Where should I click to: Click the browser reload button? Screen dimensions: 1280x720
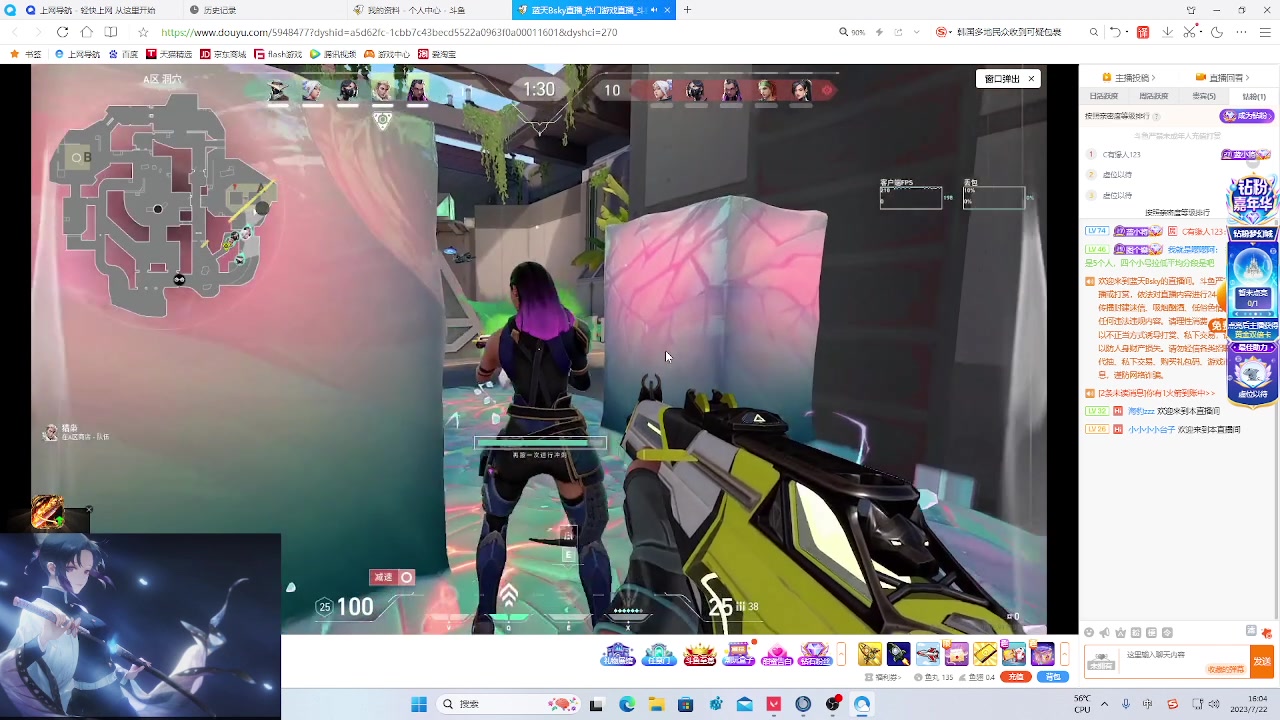pos(63,32)
